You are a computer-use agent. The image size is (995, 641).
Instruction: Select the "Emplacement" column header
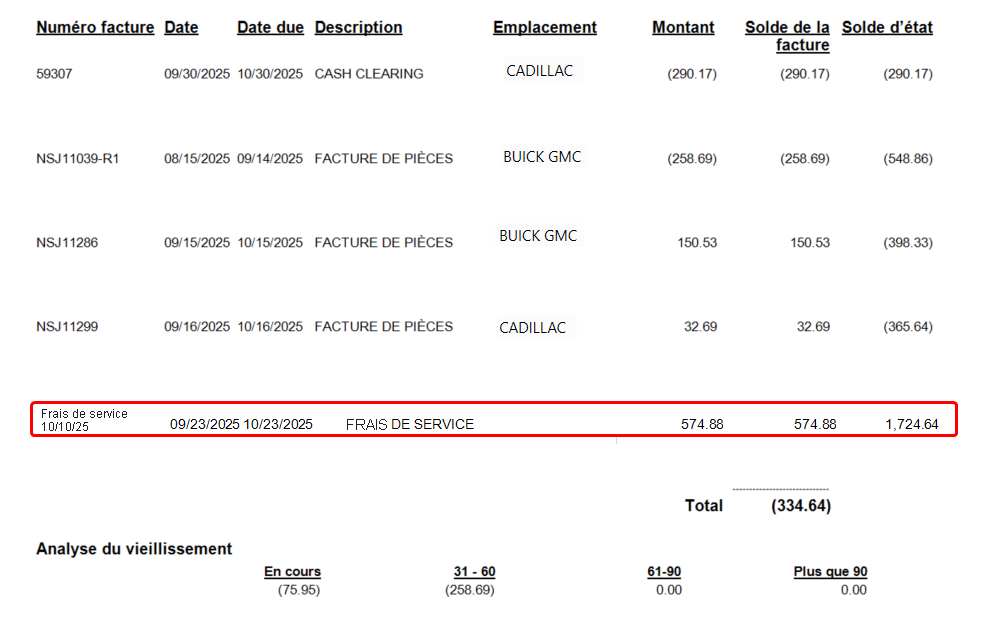pyautogui.click(x=544, y=28)
